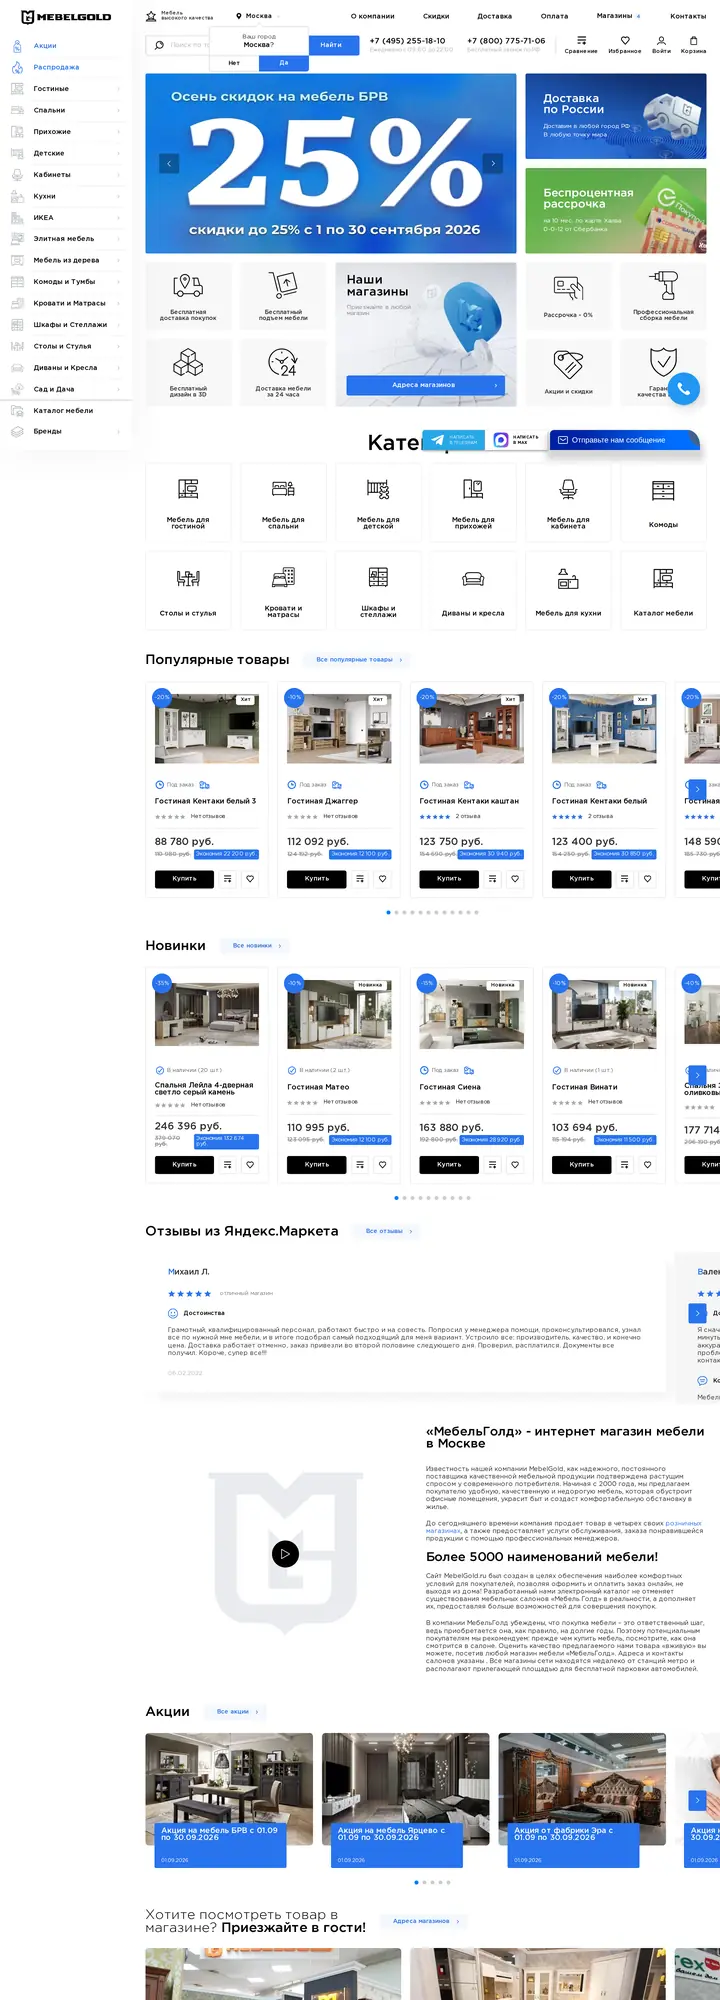
Task: Open Мебель для детской category icon
Action: coord(378,489)
